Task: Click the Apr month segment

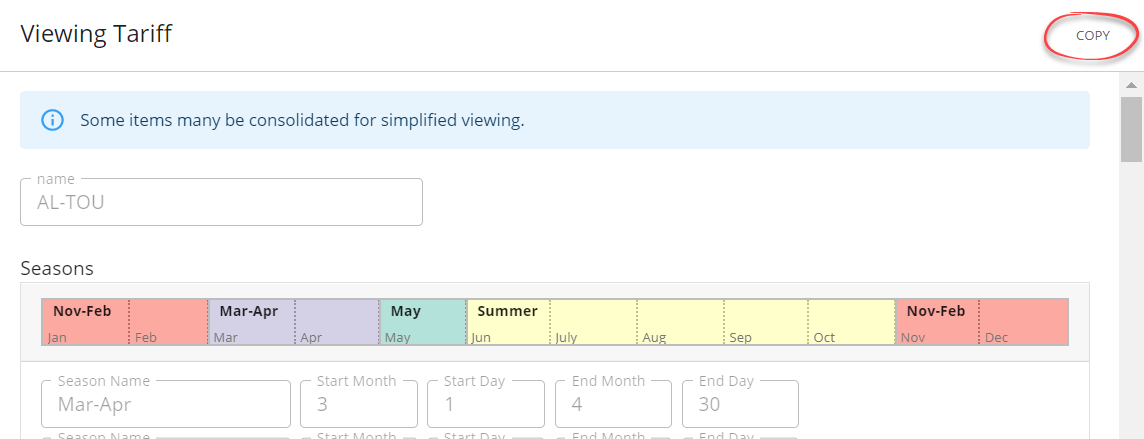Action: [337, 322]
